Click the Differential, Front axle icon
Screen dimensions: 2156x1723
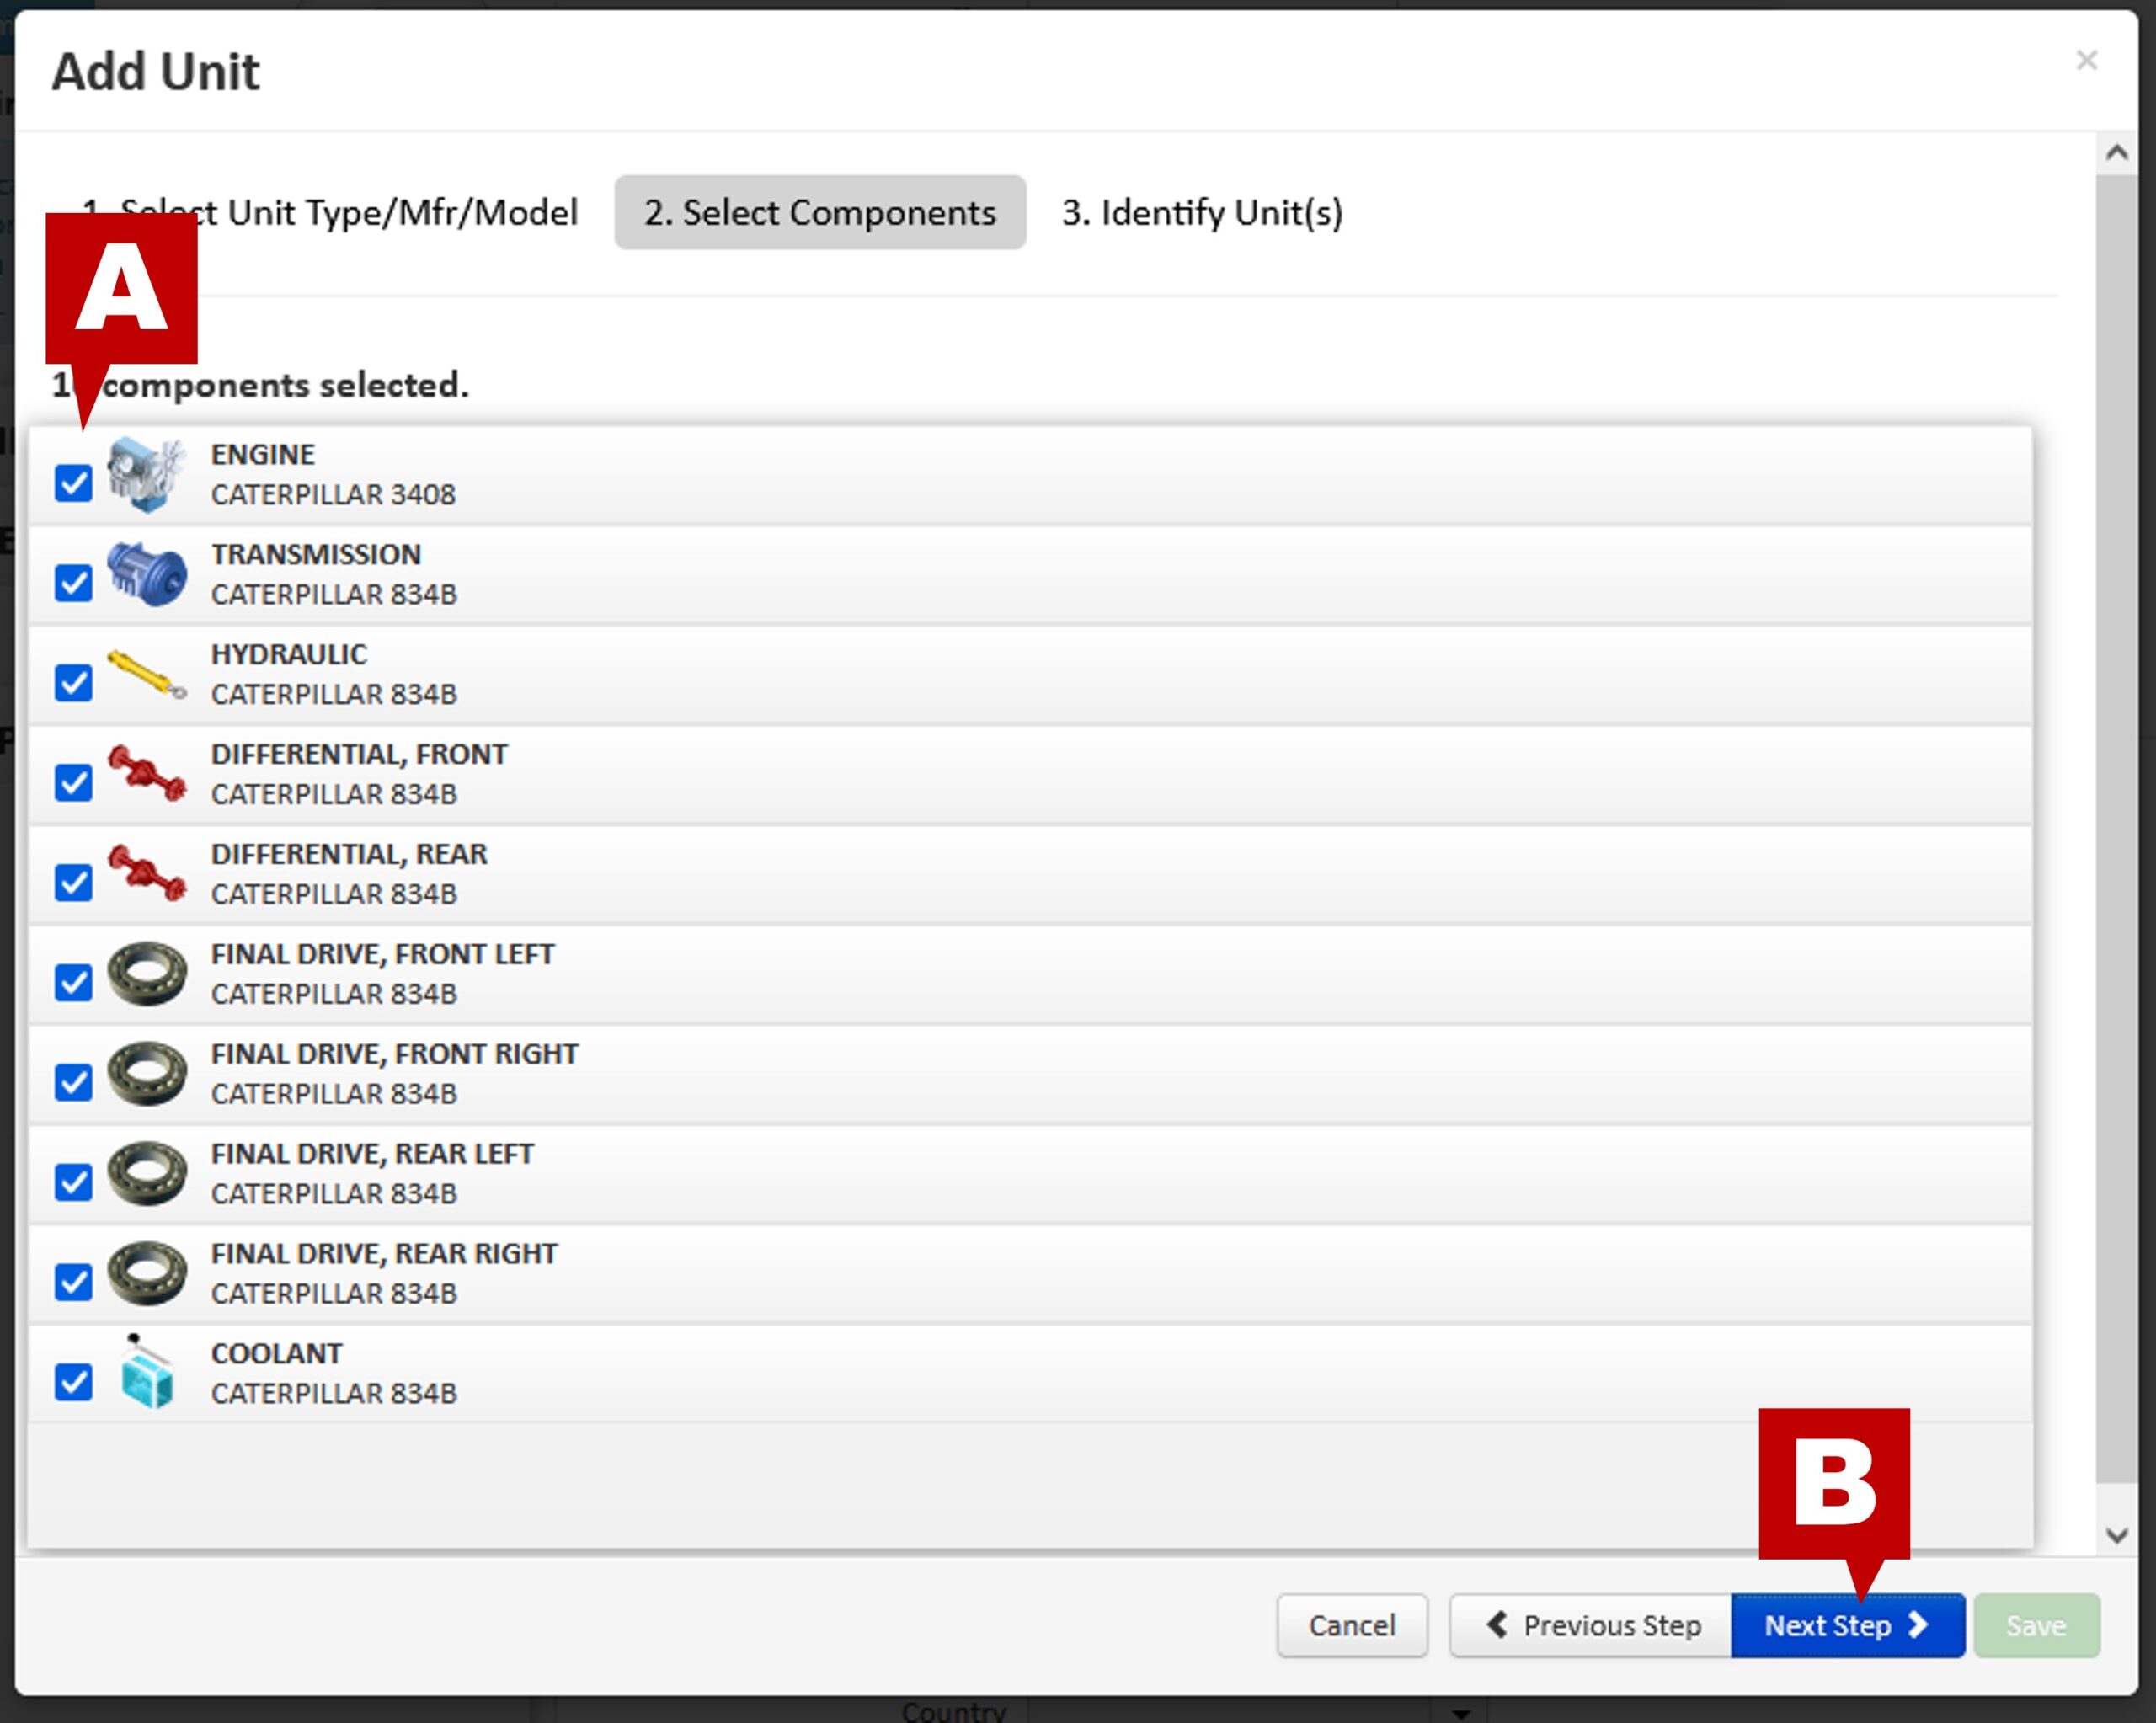(146, 774)
